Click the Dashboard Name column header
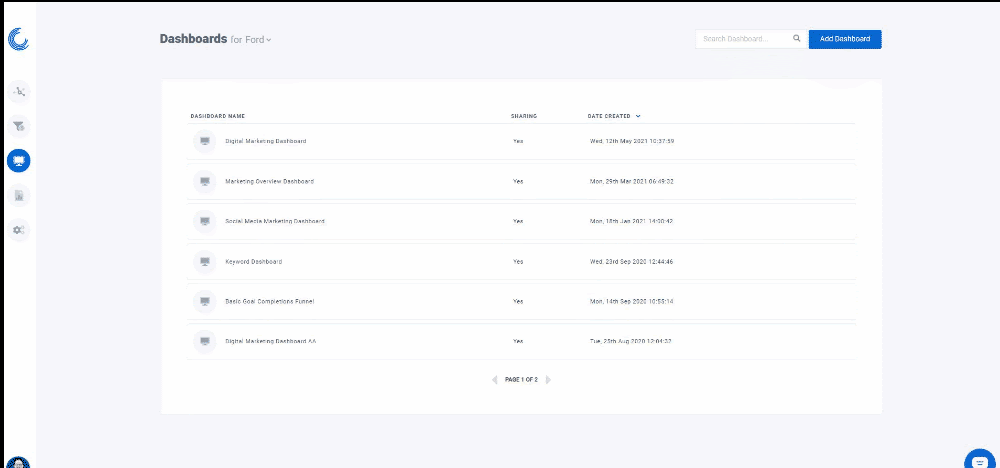 pos(217,116)
